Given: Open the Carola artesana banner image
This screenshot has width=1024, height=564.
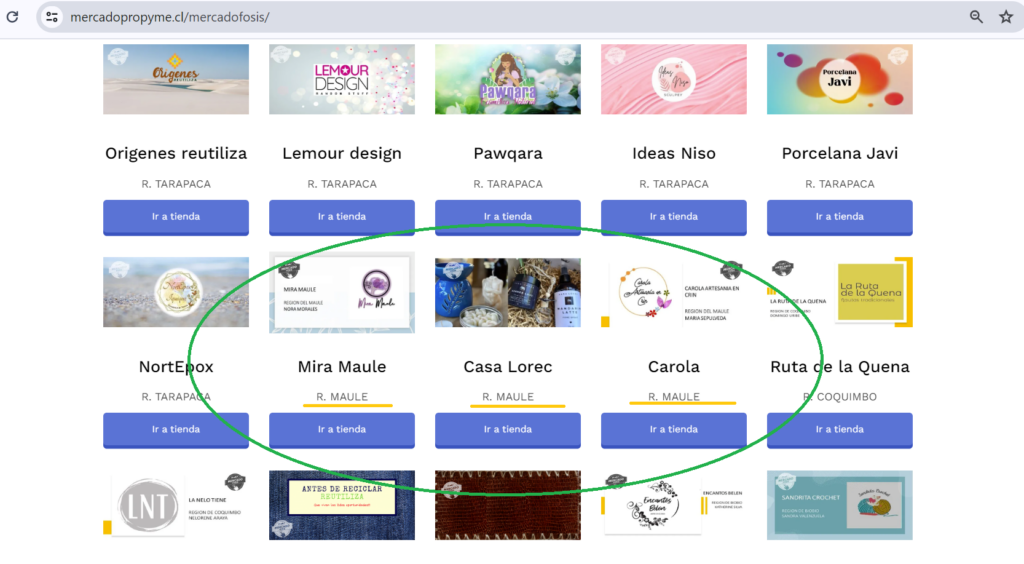Looking at the screenshot, I should click(673, 292).
